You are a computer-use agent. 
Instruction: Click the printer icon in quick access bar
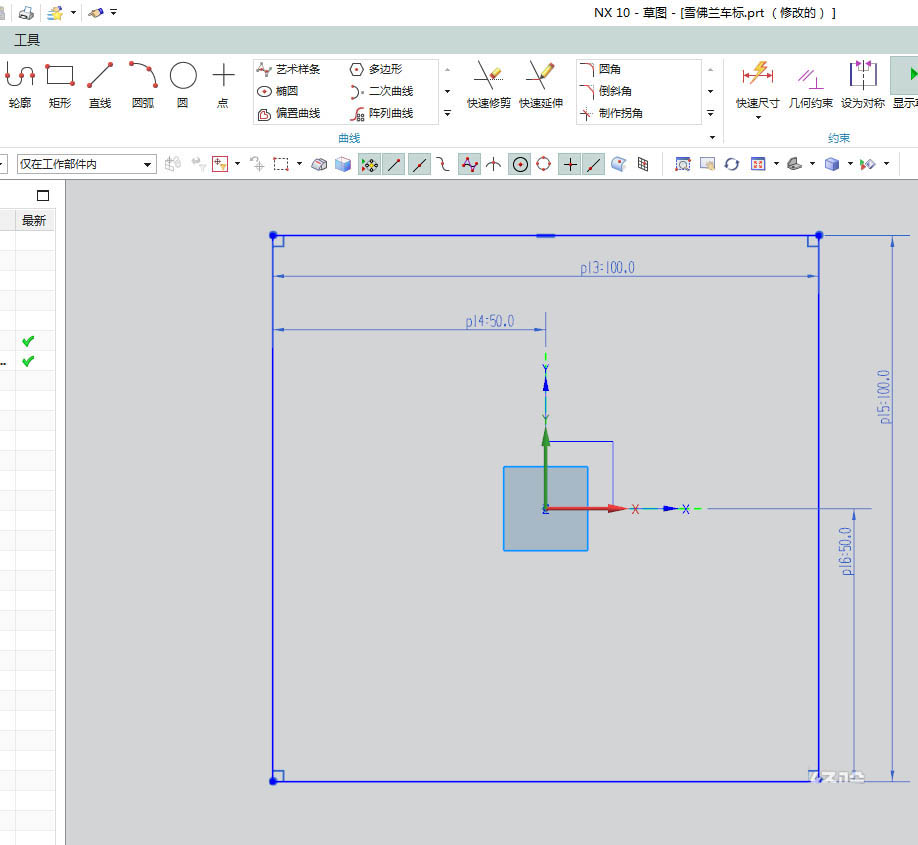26,12
